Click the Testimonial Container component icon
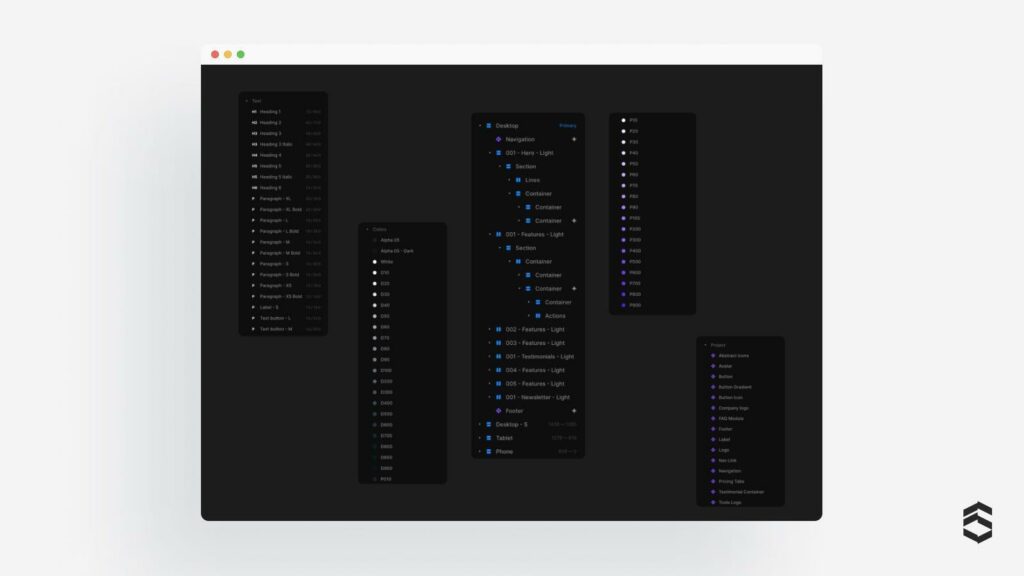1024x576 pixels. click(712, 492)
